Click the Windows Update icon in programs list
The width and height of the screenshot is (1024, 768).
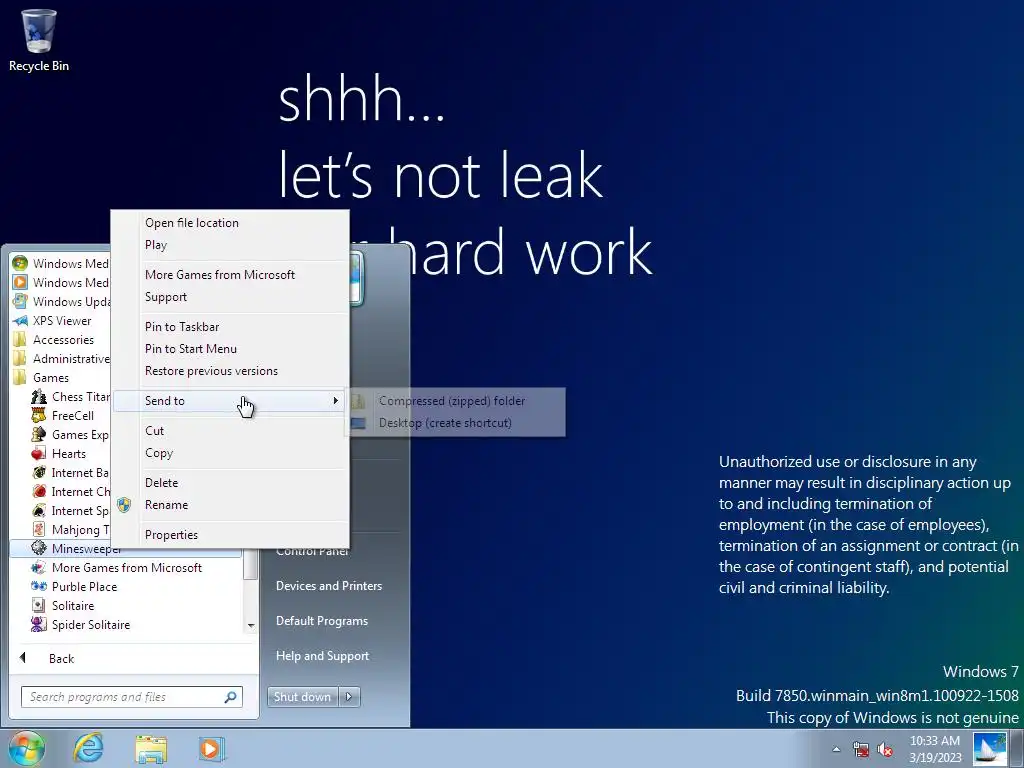(x=20, y=301)
